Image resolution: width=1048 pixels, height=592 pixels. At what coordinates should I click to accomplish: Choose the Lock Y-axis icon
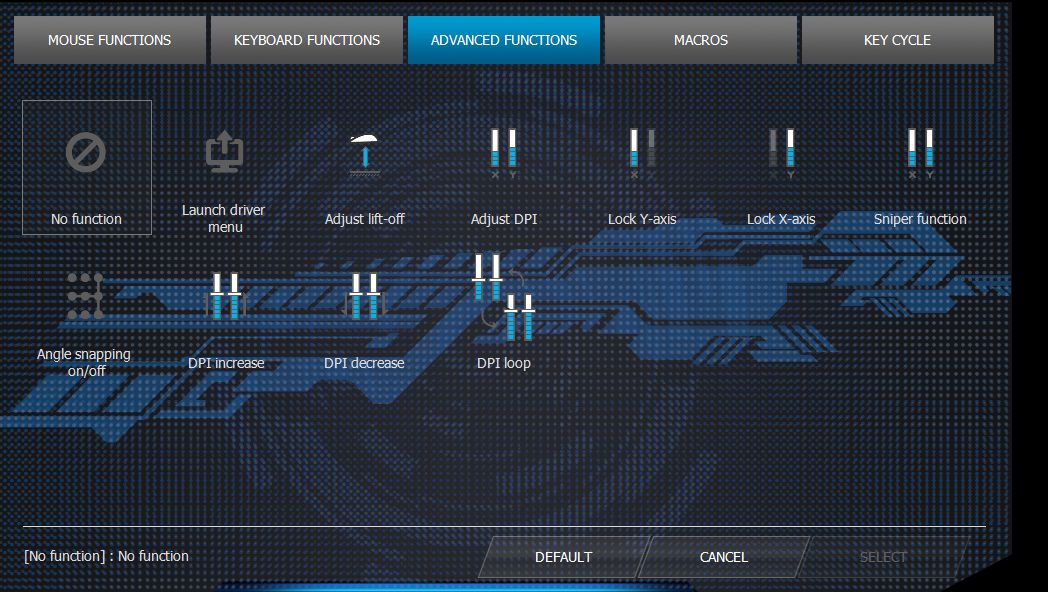[x=642, y=153]
